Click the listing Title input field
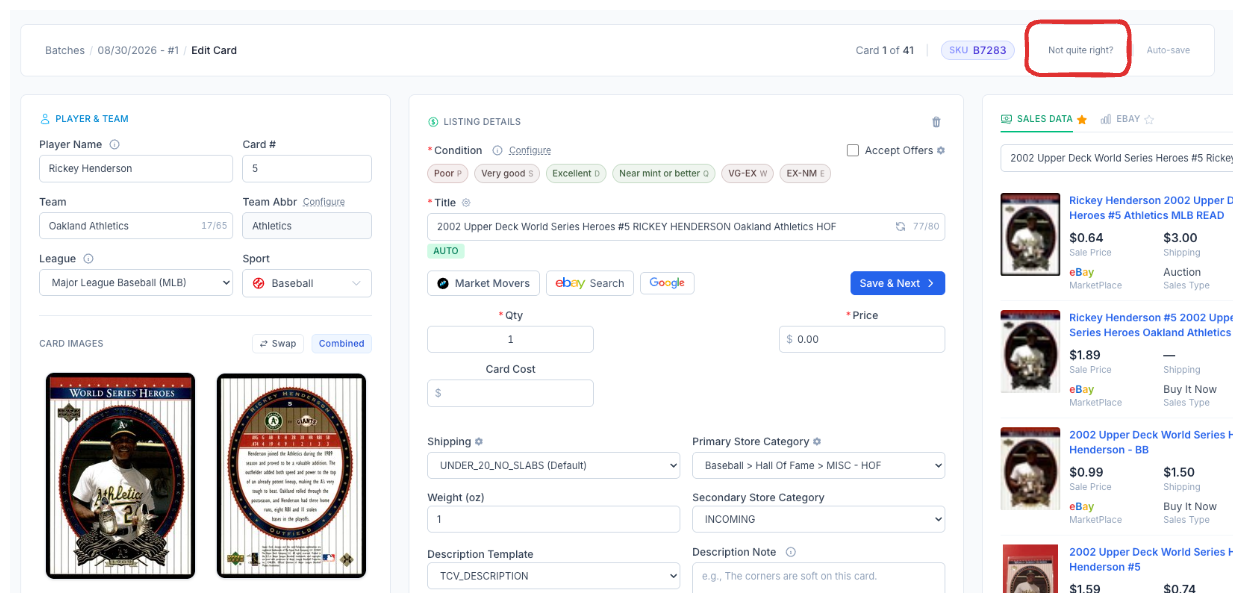The width and height of the screenshot is (1243, 603). click(x=686, y=227)
